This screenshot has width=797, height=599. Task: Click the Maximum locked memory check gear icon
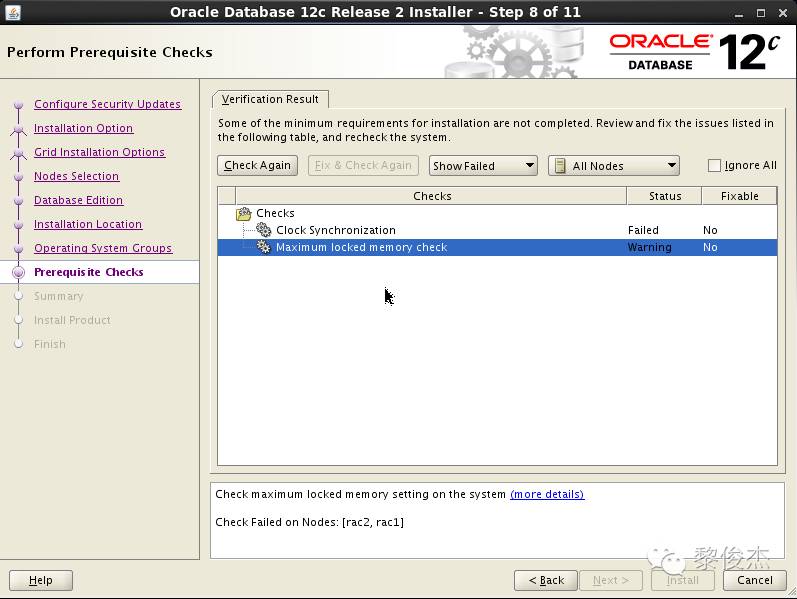(x=263, y=247)
